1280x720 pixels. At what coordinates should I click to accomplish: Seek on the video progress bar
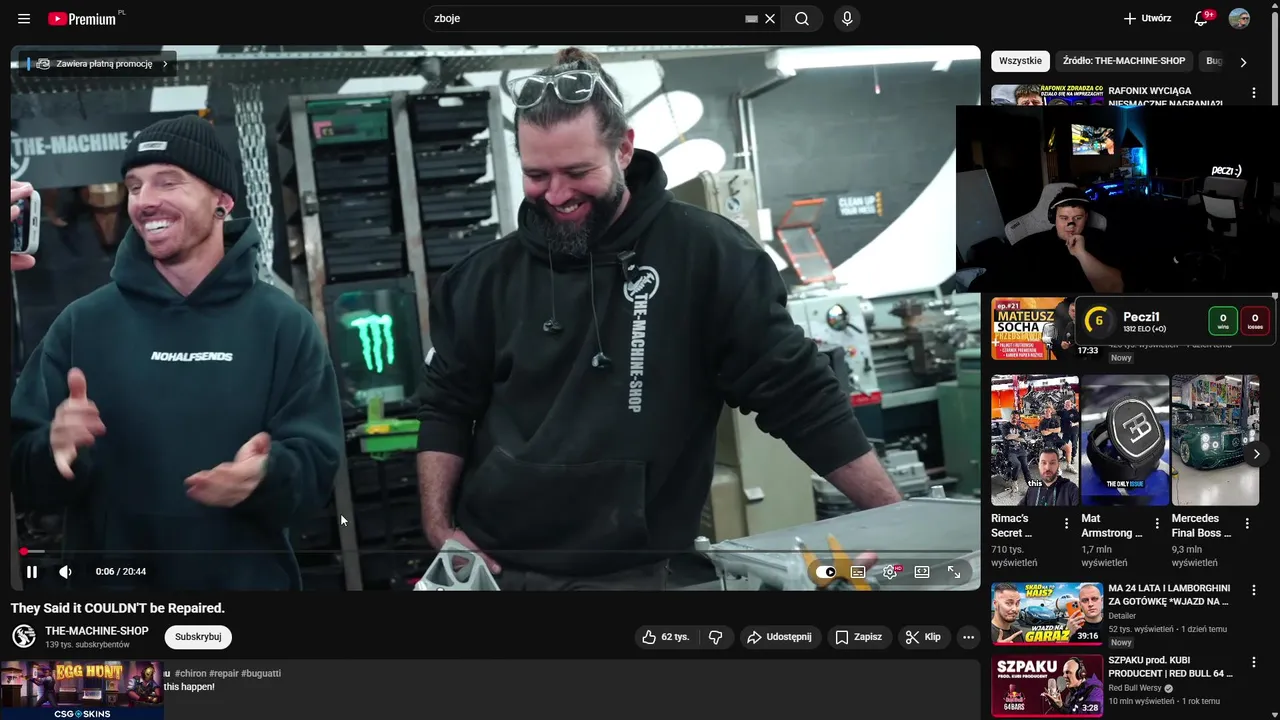(496, 551)
